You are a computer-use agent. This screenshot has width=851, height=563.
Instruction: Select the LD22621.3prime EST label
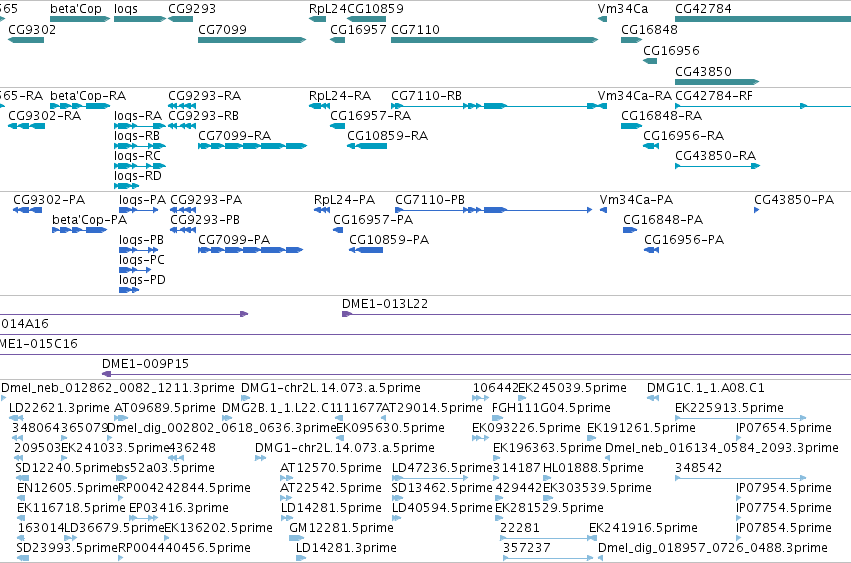coord(59,408)
